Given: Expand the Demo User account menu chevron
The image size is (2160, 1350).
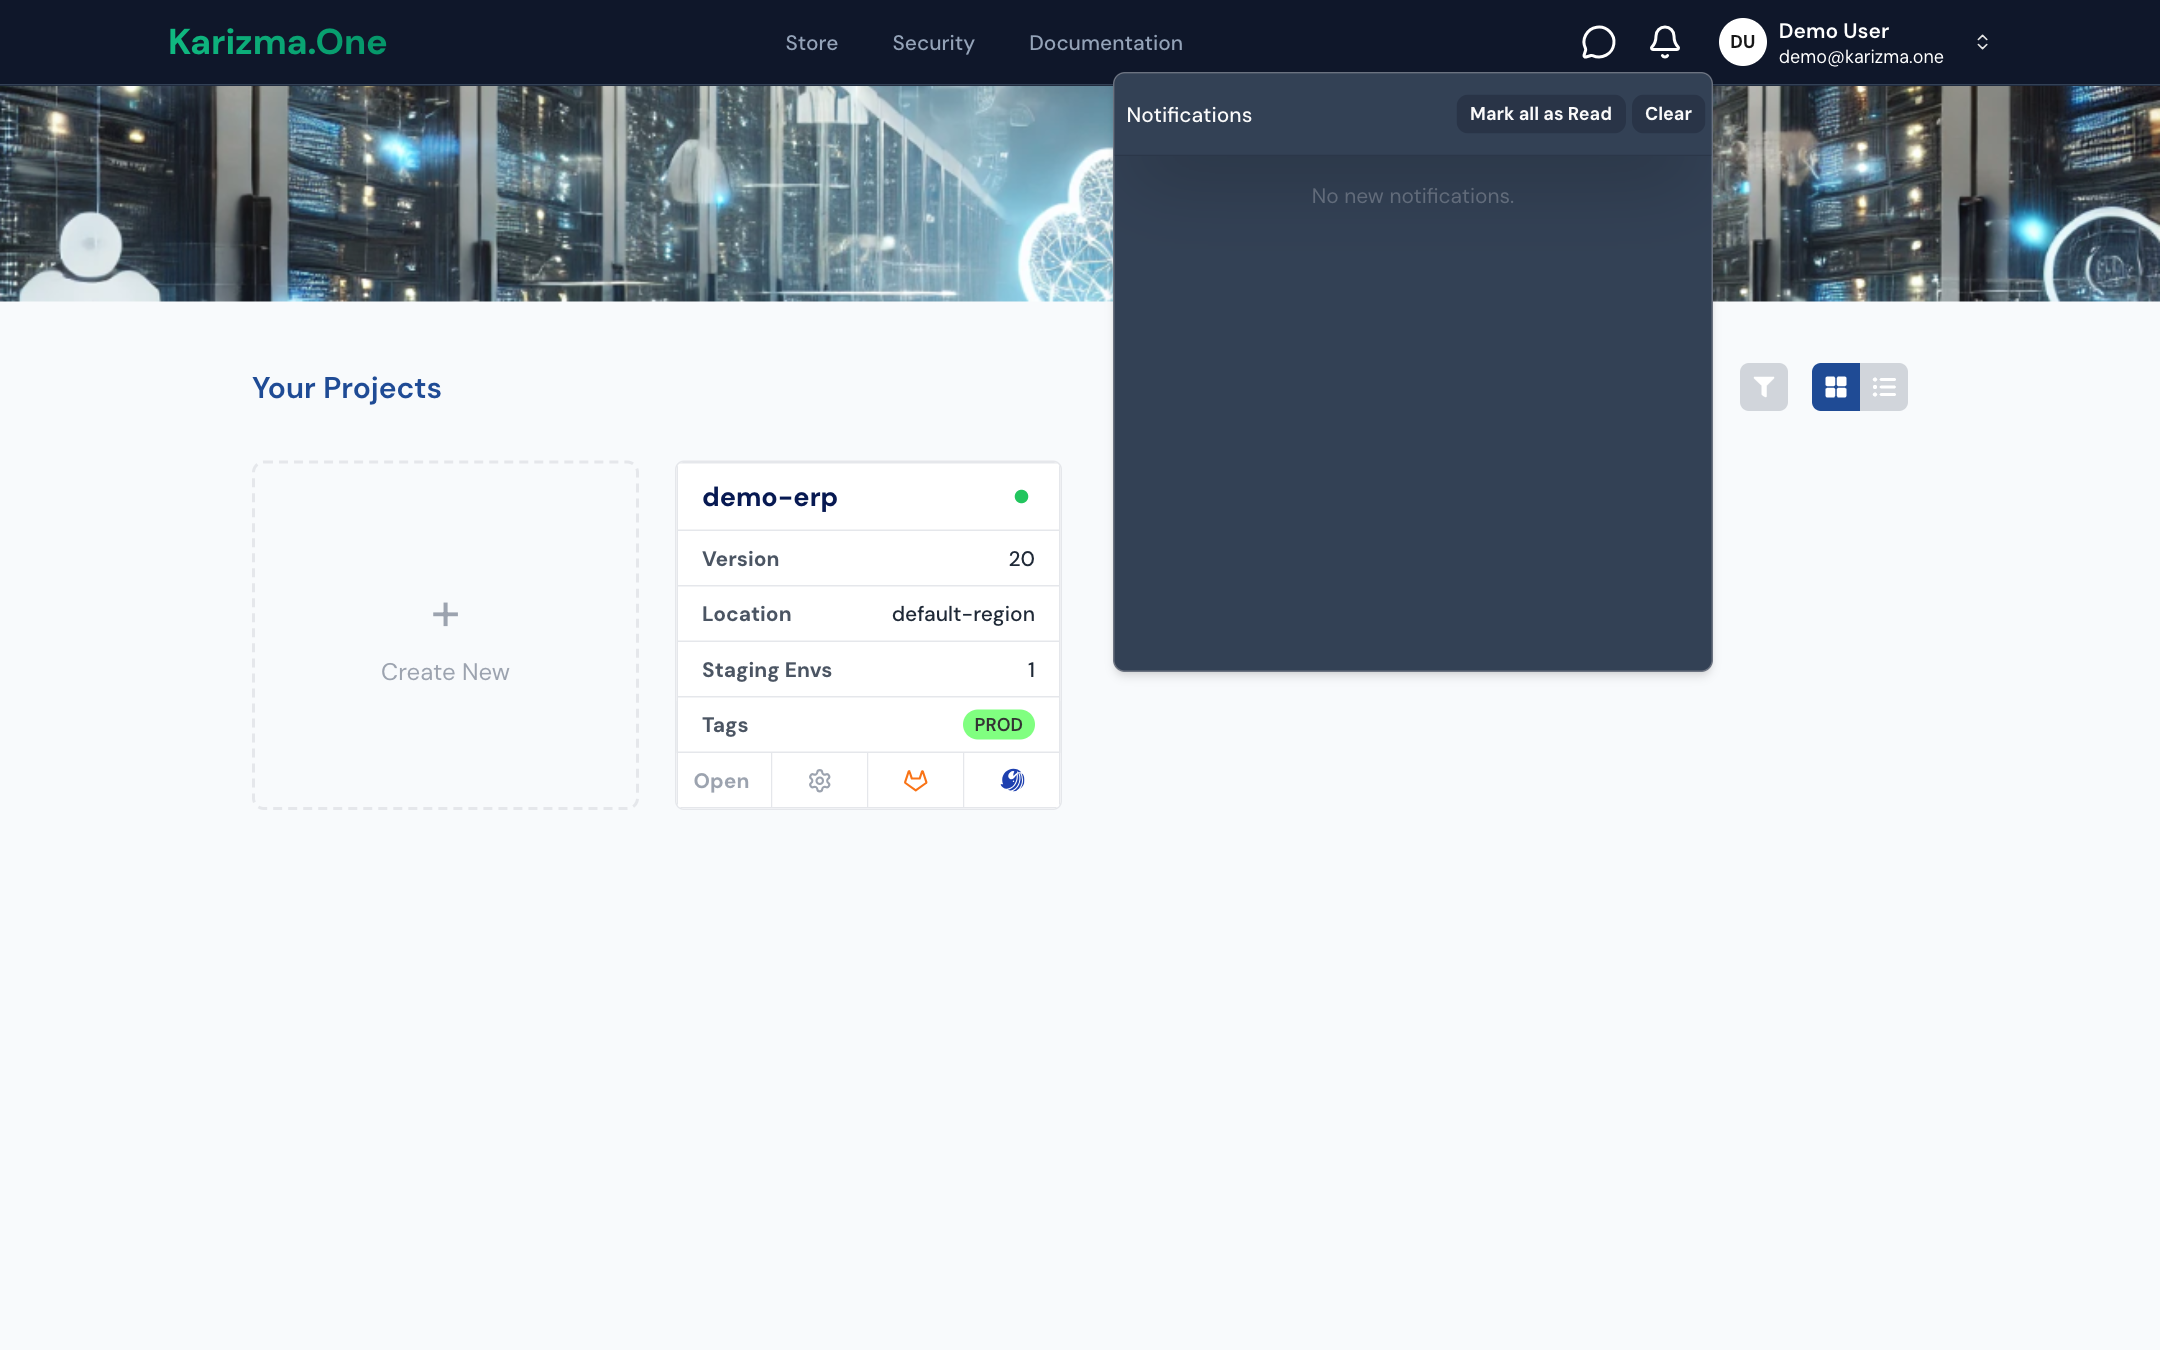Looking at the screenshot, I should coord(1982,42).
